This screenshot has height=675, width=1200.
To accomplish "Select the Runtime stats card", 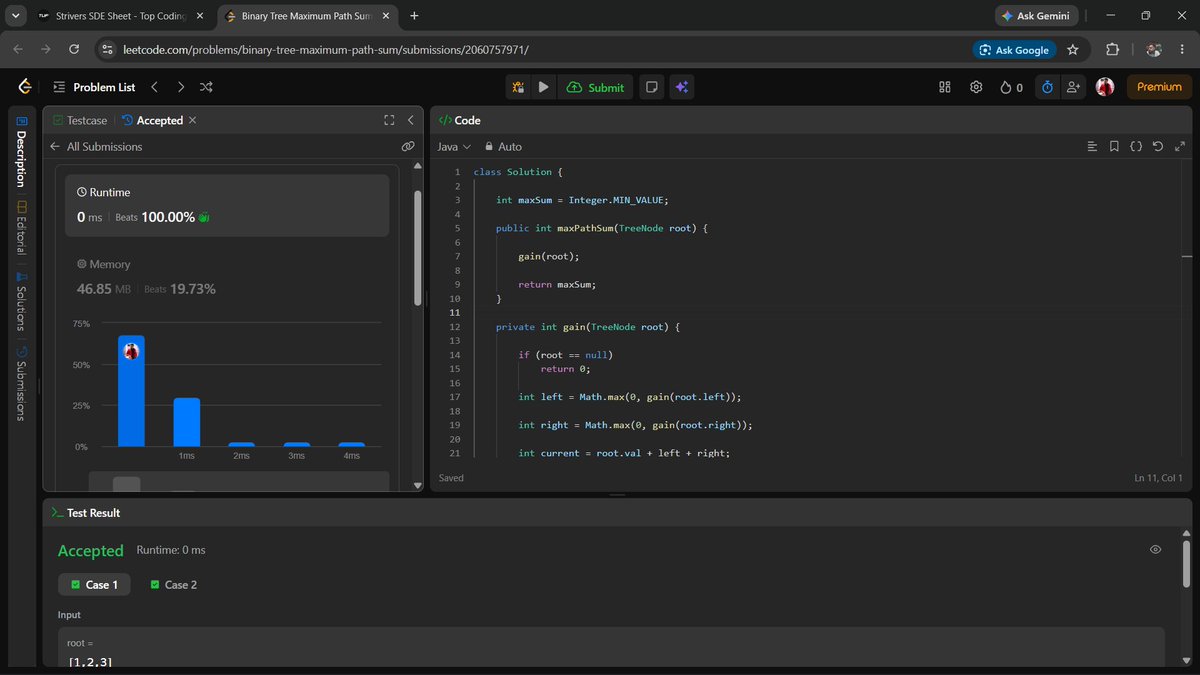I will click(x=227, y=205).
